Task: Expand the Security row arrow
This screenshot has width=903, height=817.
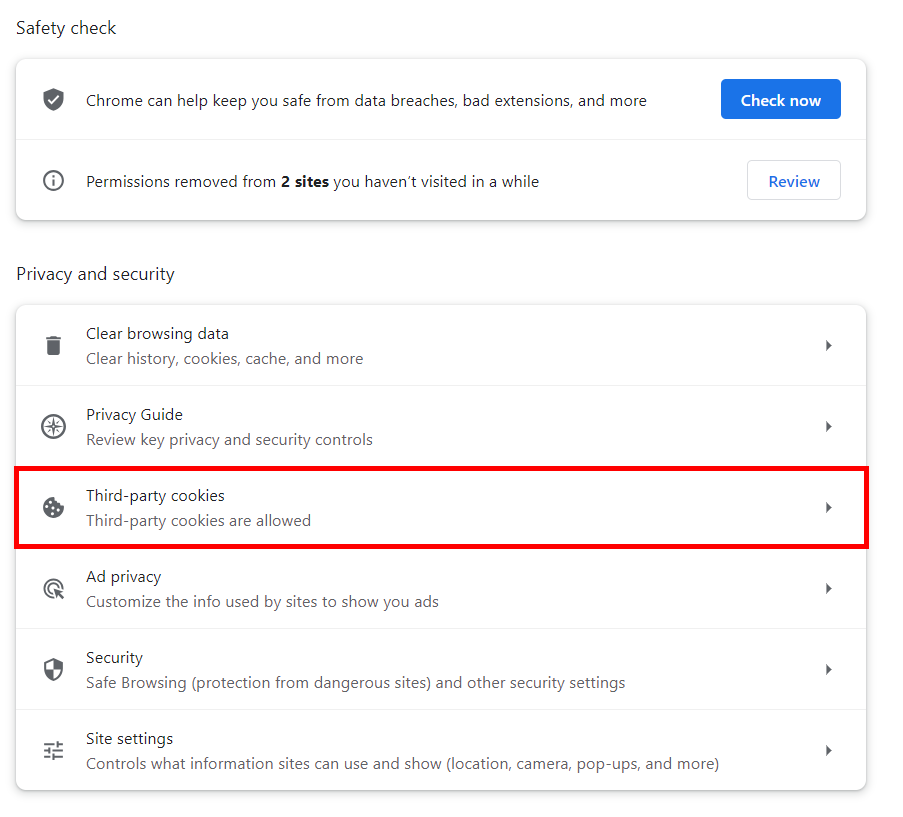Action: click(x=828, y=670)
